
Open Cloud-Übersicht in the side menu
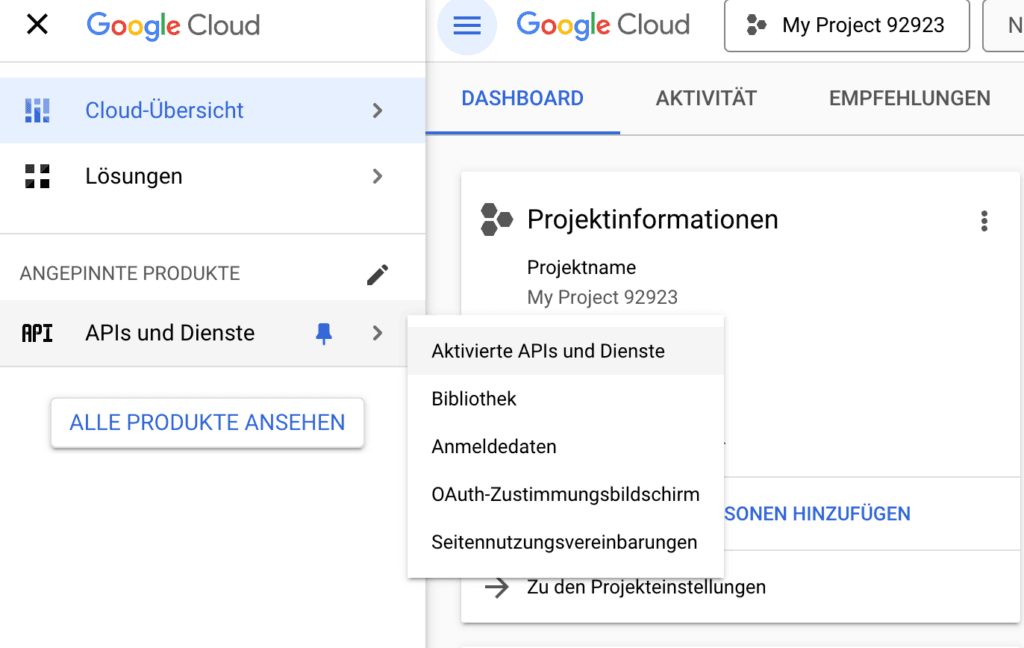(212, 110)
